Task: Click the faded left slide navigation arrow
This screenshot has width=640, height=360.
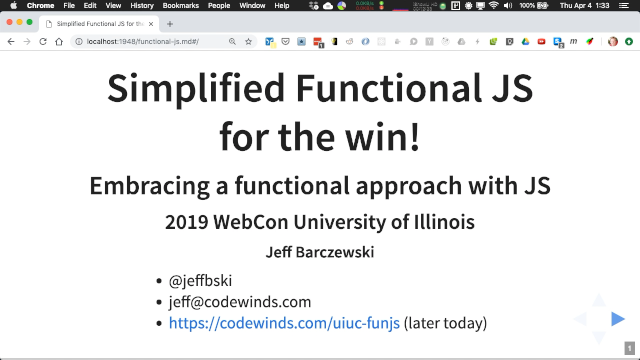Action: coord(580,319)
